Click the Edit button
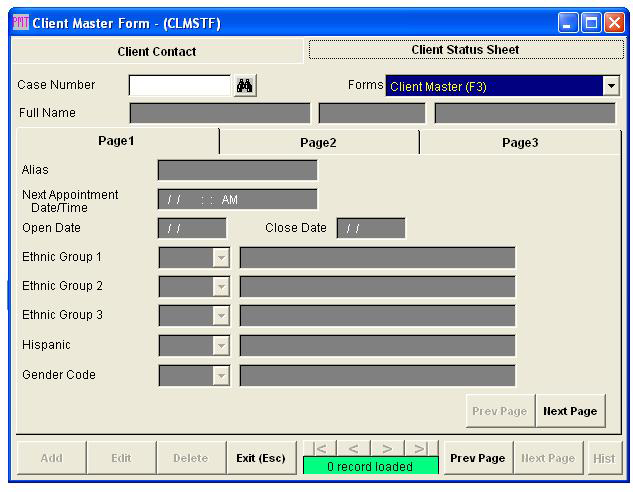Image resolution: width=633 pixels, height=492 pixels. point(121,458)
